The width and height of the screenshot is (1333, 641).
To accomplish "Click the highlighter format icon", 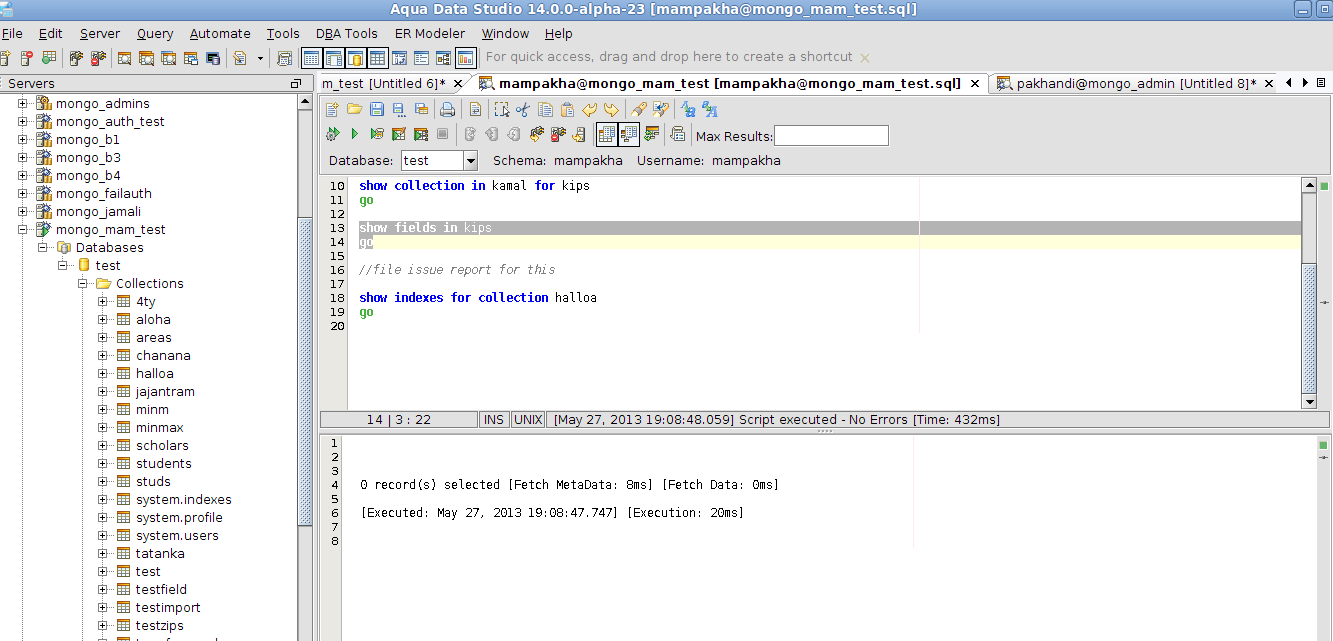I will (638, 109).
